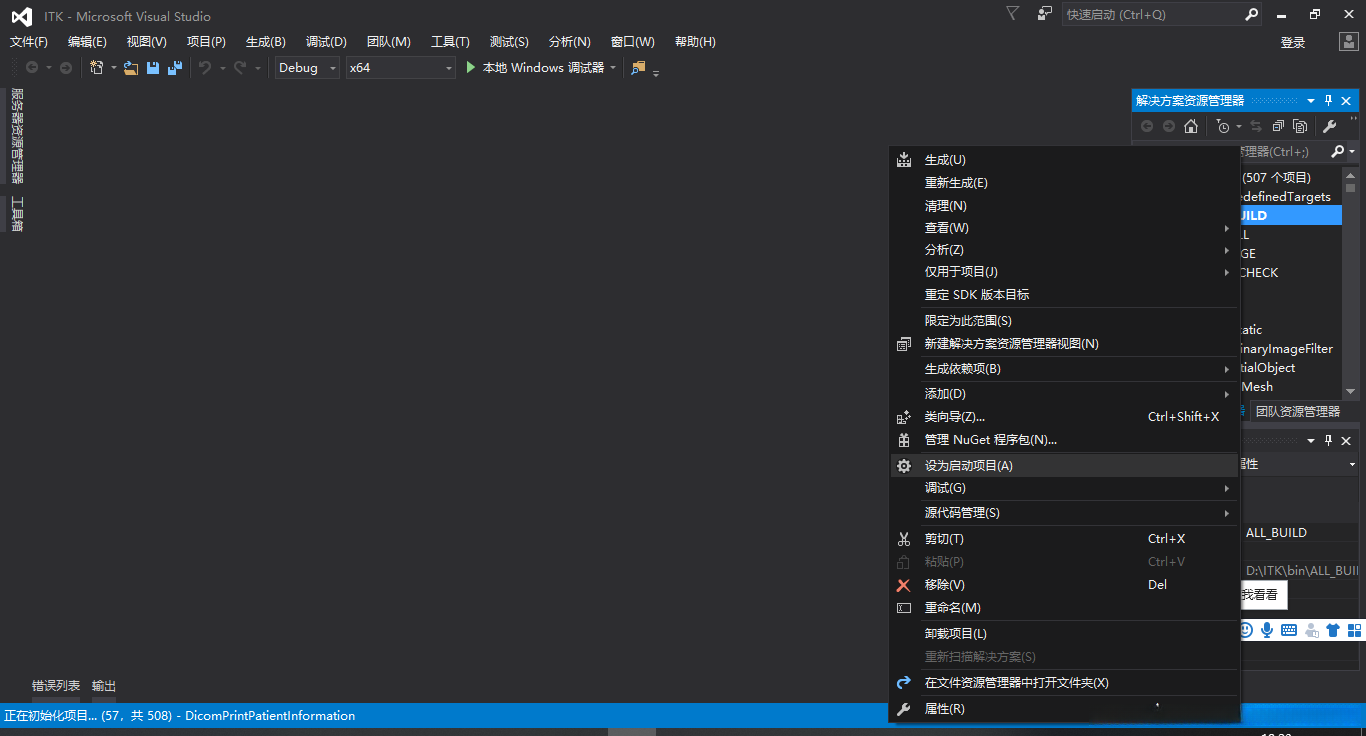Click the microphone icon in the input method bar

click(1267, 630)
